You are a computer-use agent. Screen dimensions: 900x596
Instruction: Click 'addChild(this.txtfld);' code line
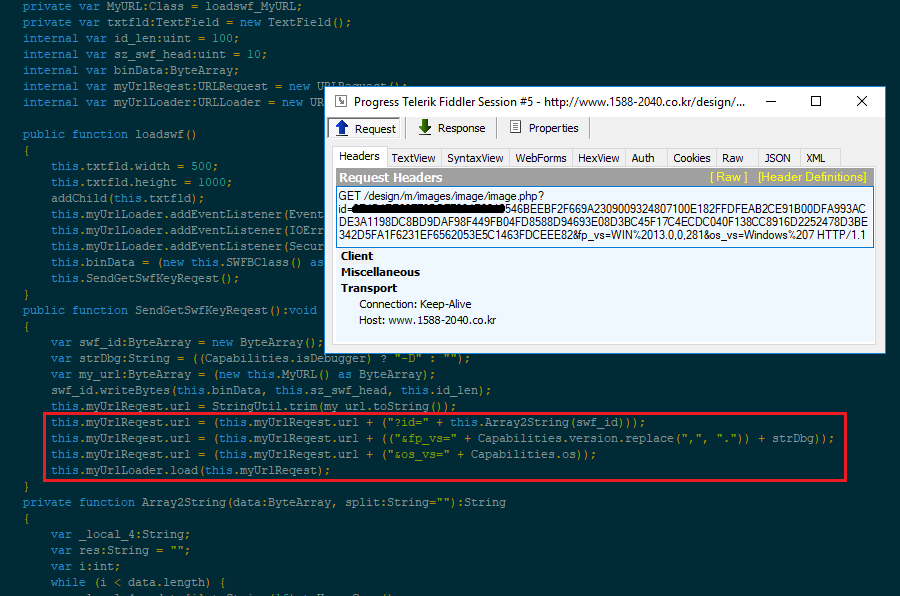[x=127, y=199]
